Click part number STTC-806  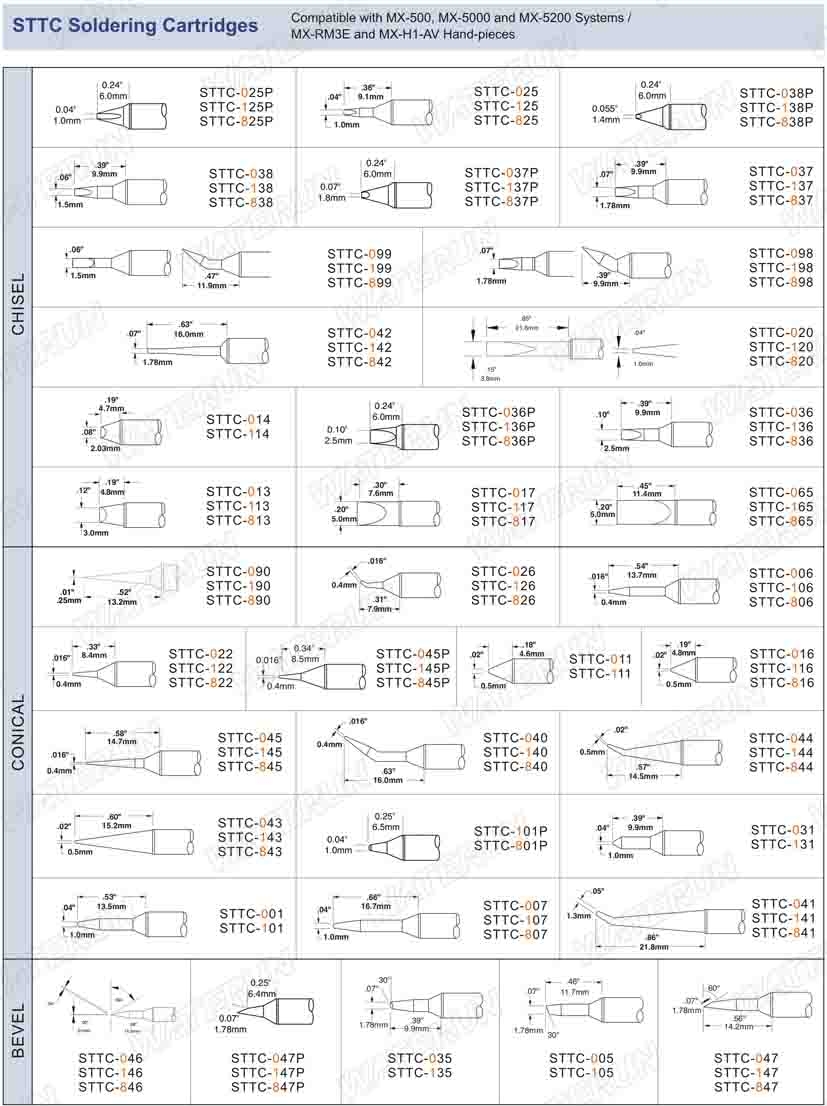tap(781, 602)
